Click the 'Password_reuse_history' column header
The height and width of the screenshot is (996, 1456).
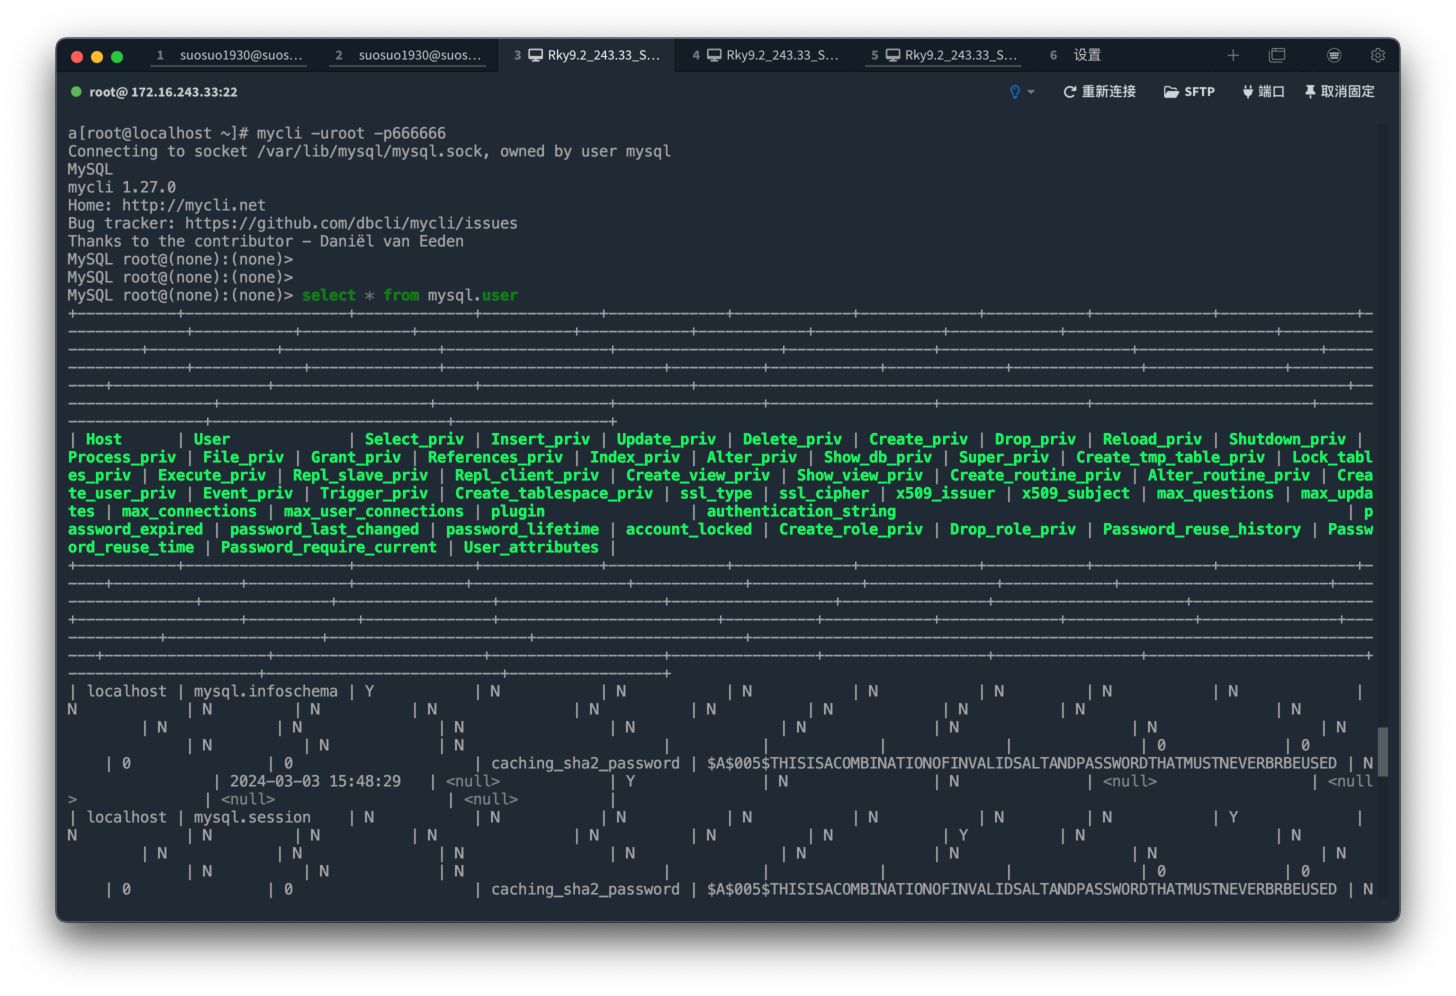[x=1202, y=529]
